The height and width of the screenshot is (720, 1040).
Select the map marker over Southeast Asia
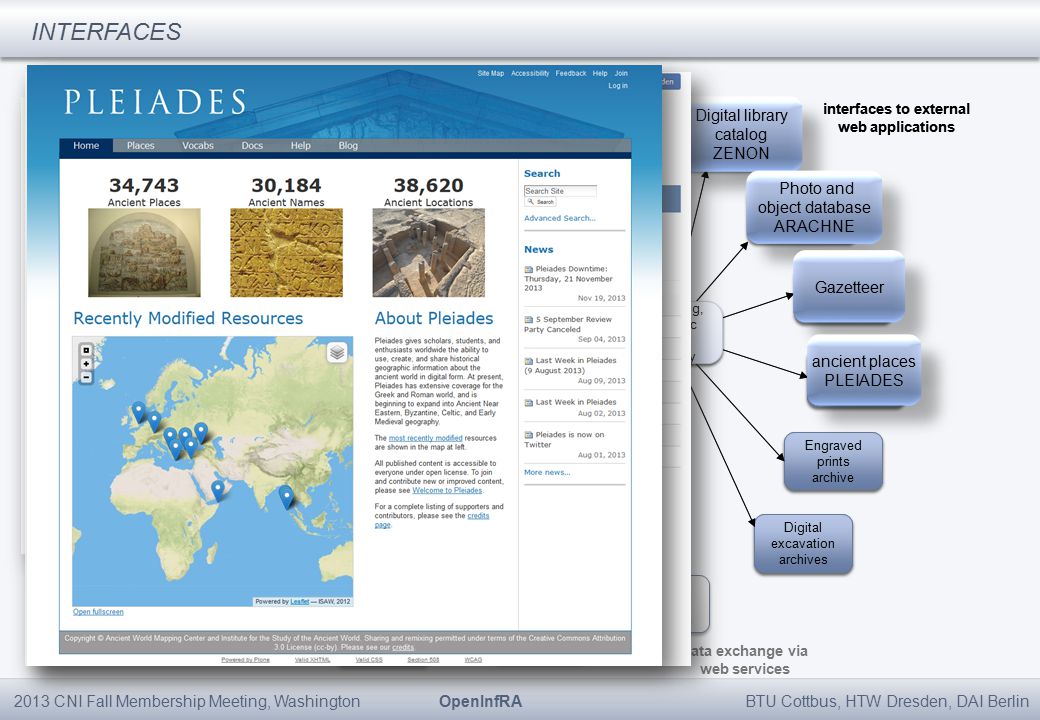(x=286, y=497)
